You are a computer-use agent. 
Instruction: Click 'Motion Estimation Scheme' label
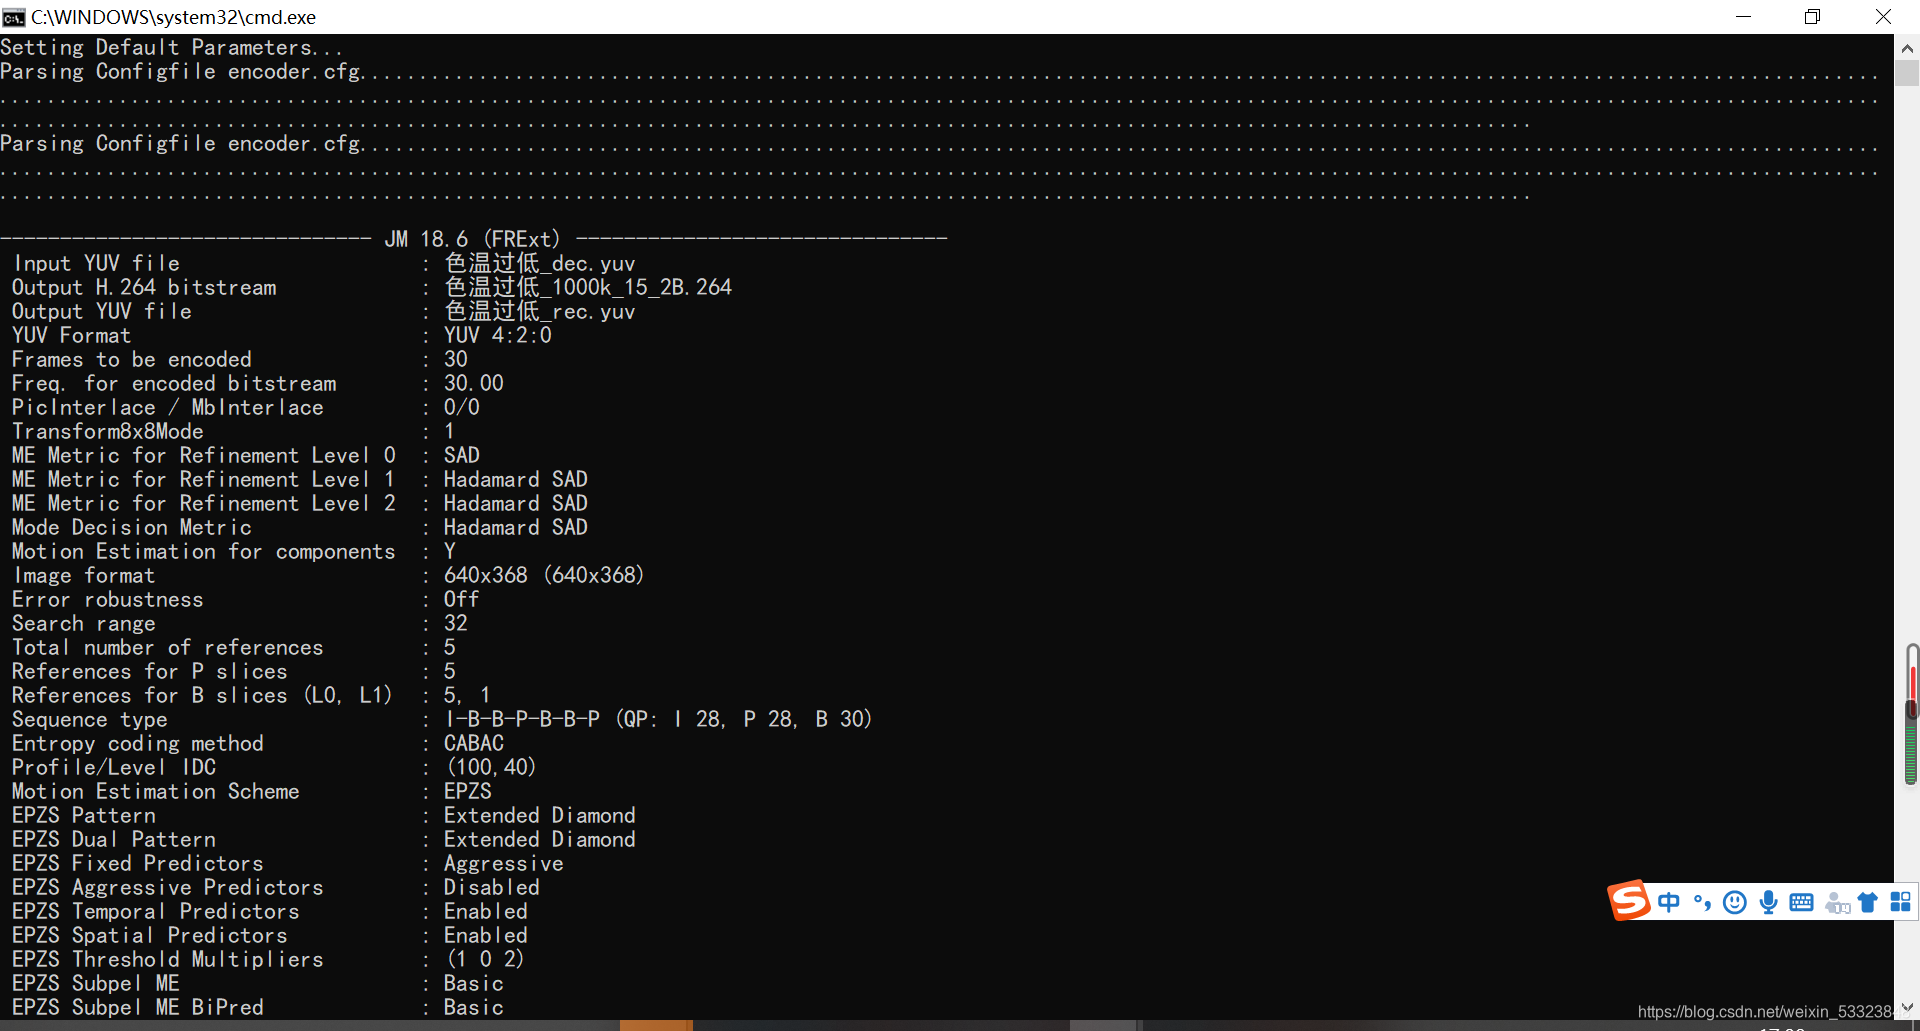[x=156, y=792]
